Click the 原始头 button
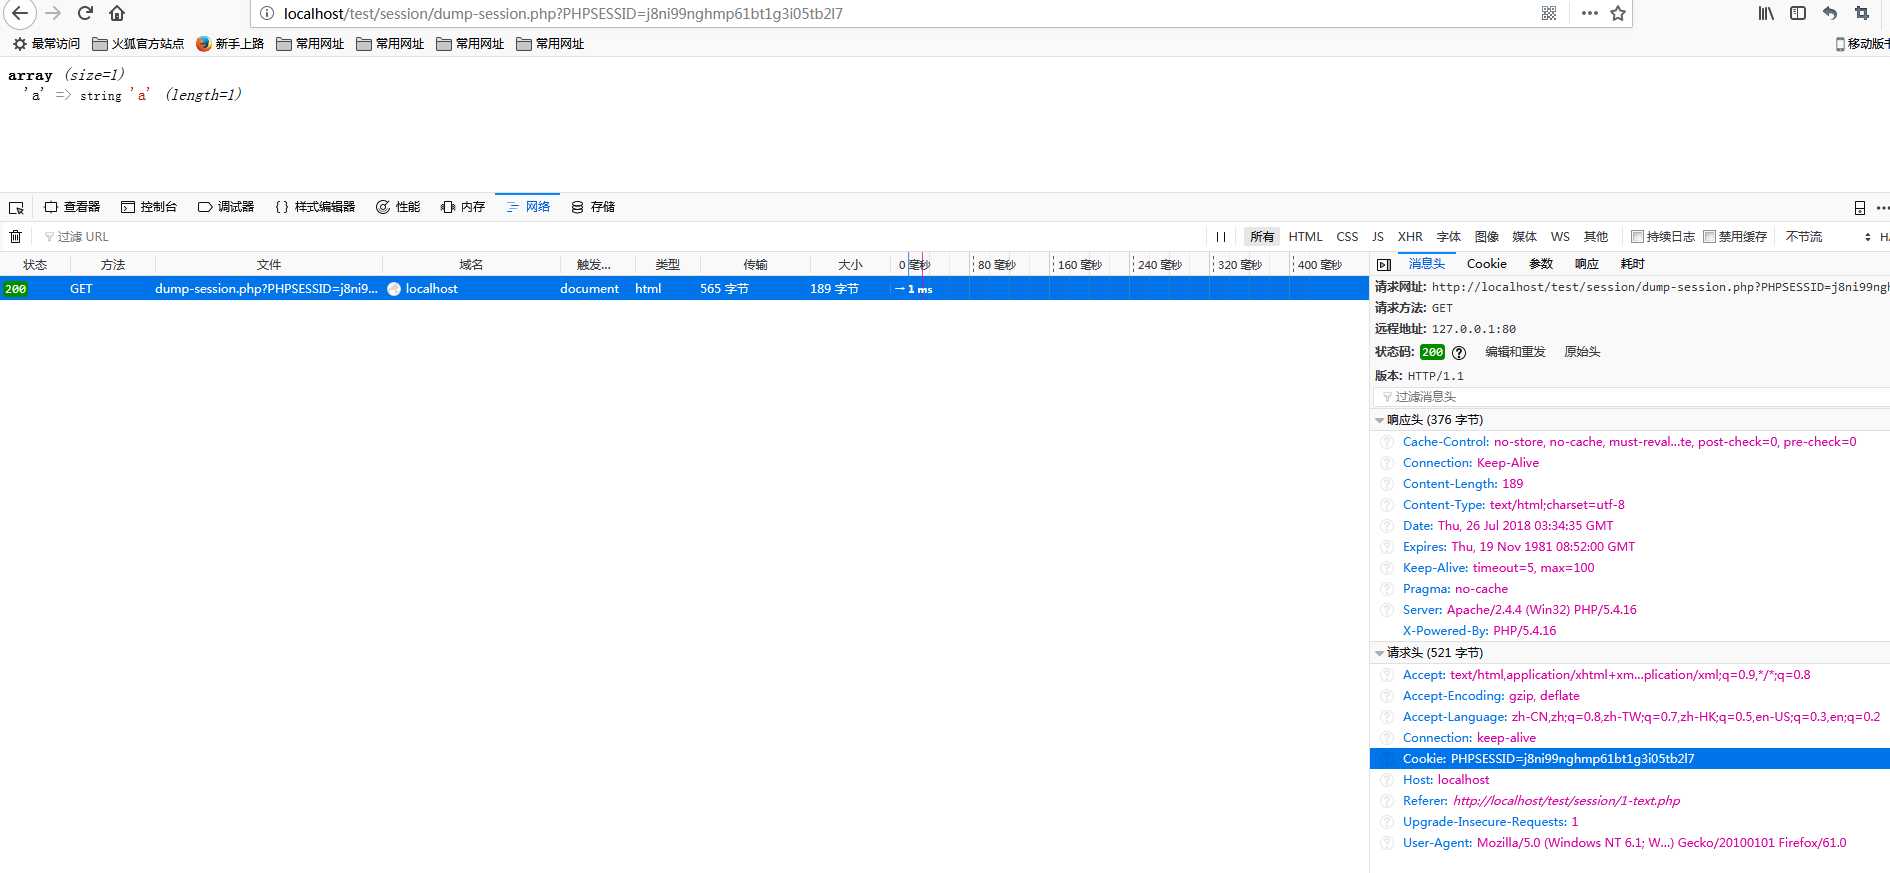The width and height of the screenshot is (1890, 873). coord(1582,352)
